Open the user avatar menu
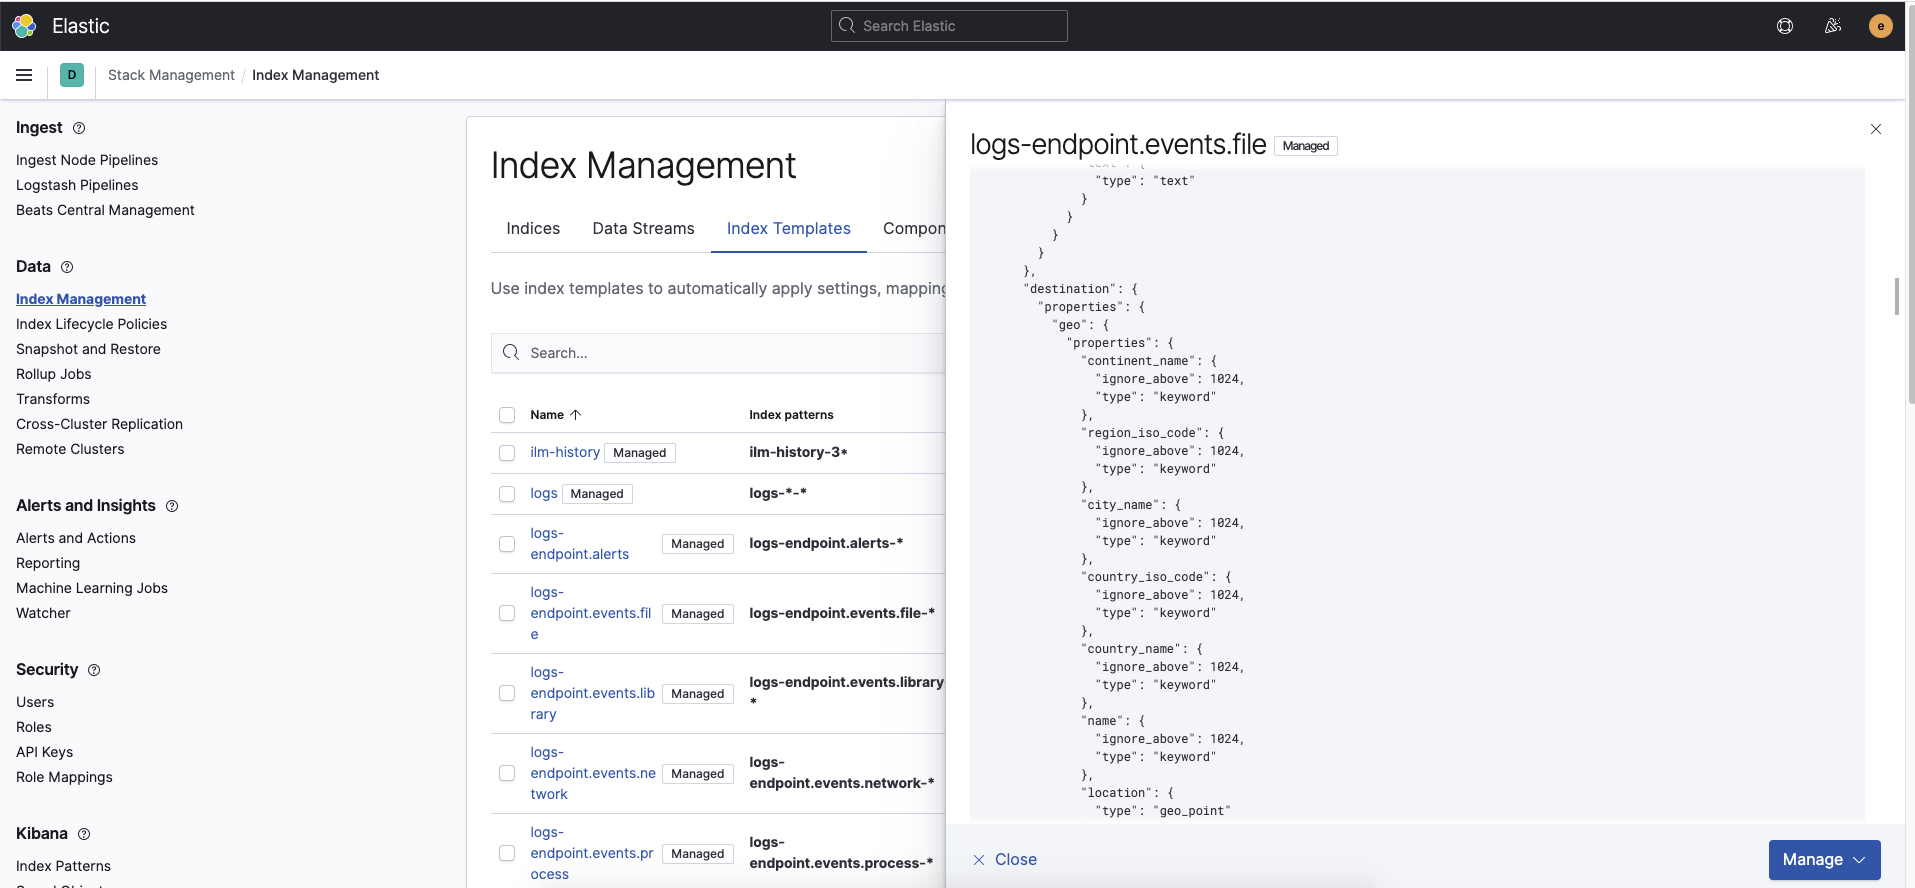Screen dimensions: 1915x888 1880,26
